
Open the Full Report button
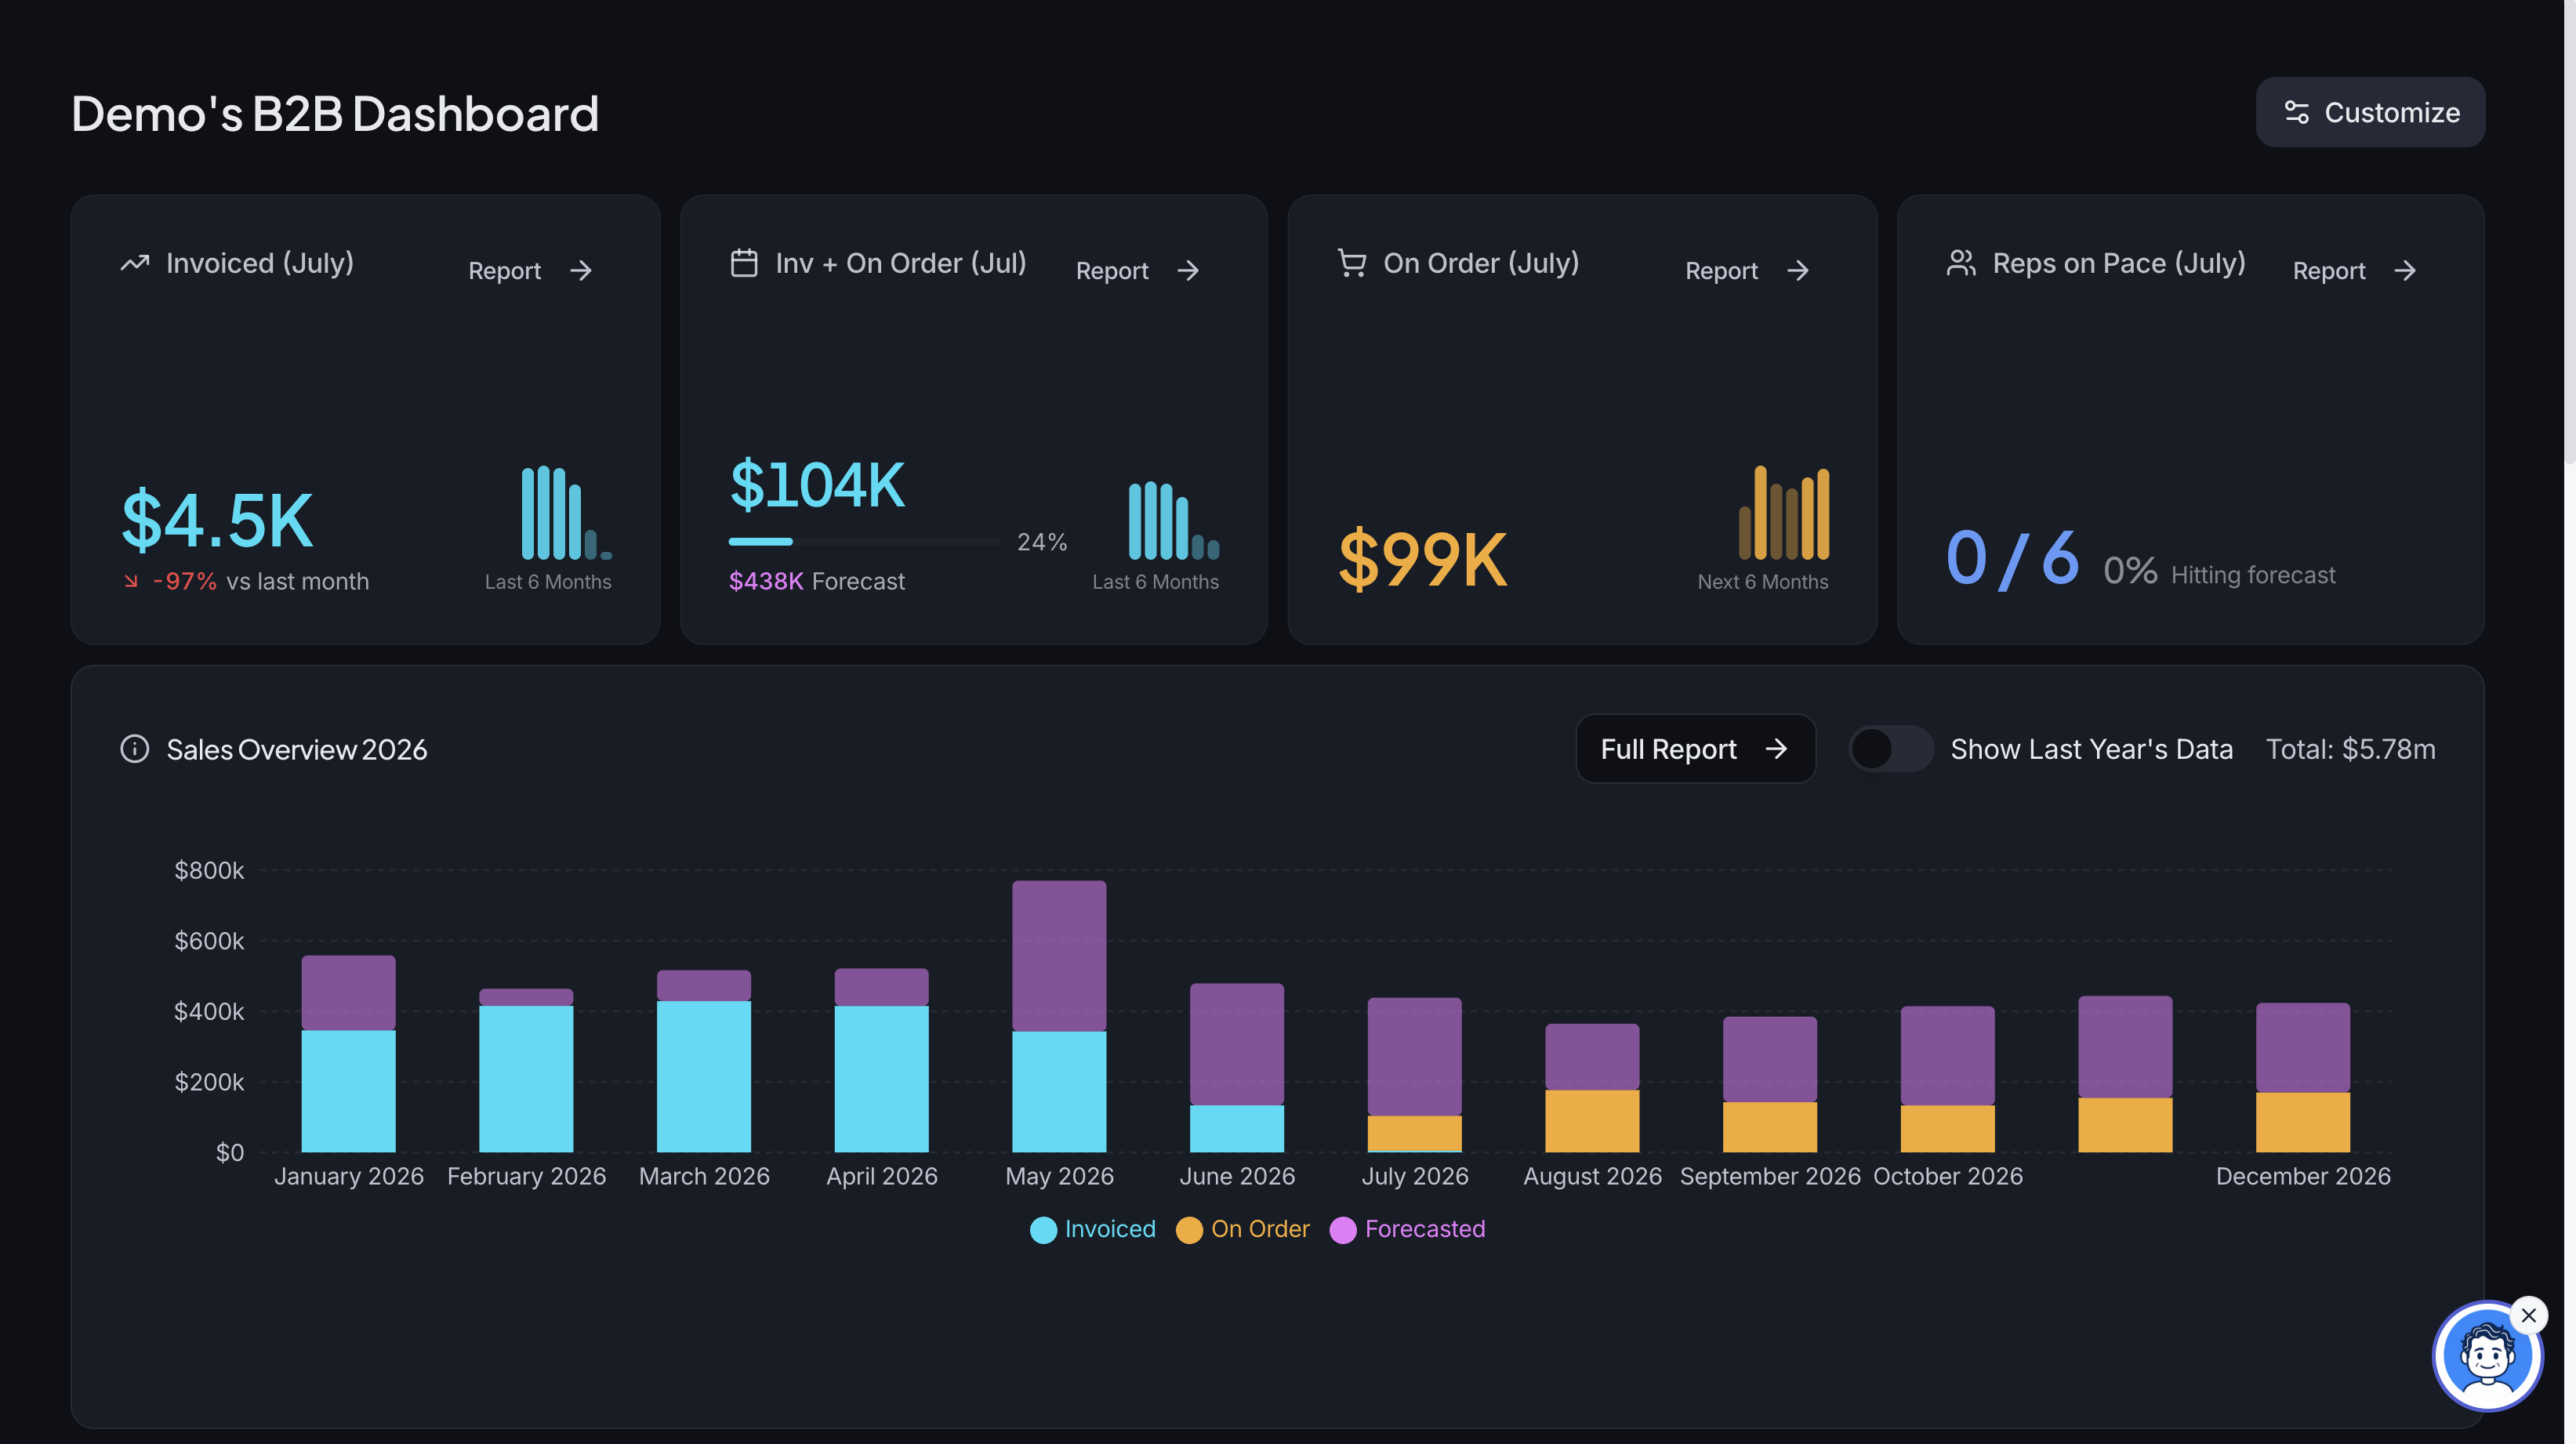1695,748
